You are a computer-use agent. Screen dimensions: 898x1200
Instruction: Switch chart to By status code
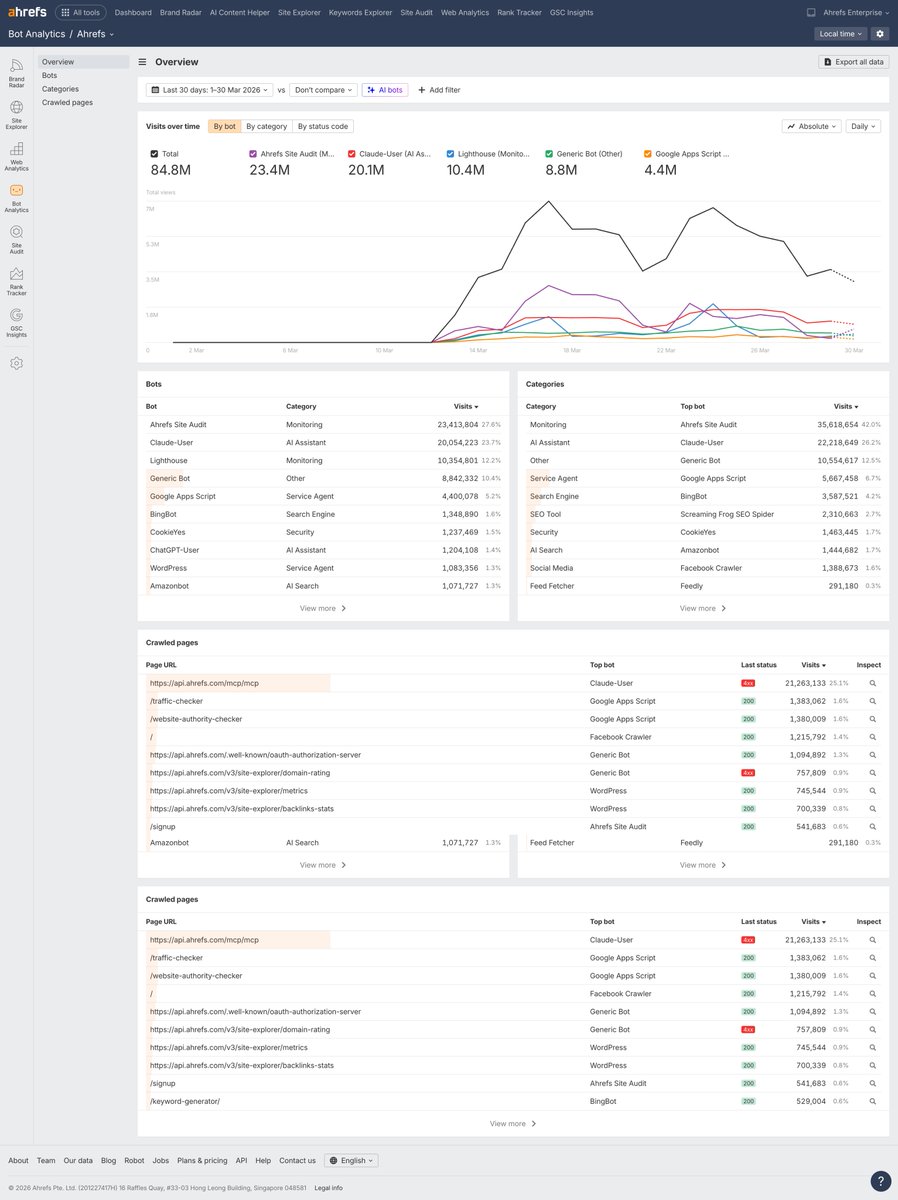[323, 126]
